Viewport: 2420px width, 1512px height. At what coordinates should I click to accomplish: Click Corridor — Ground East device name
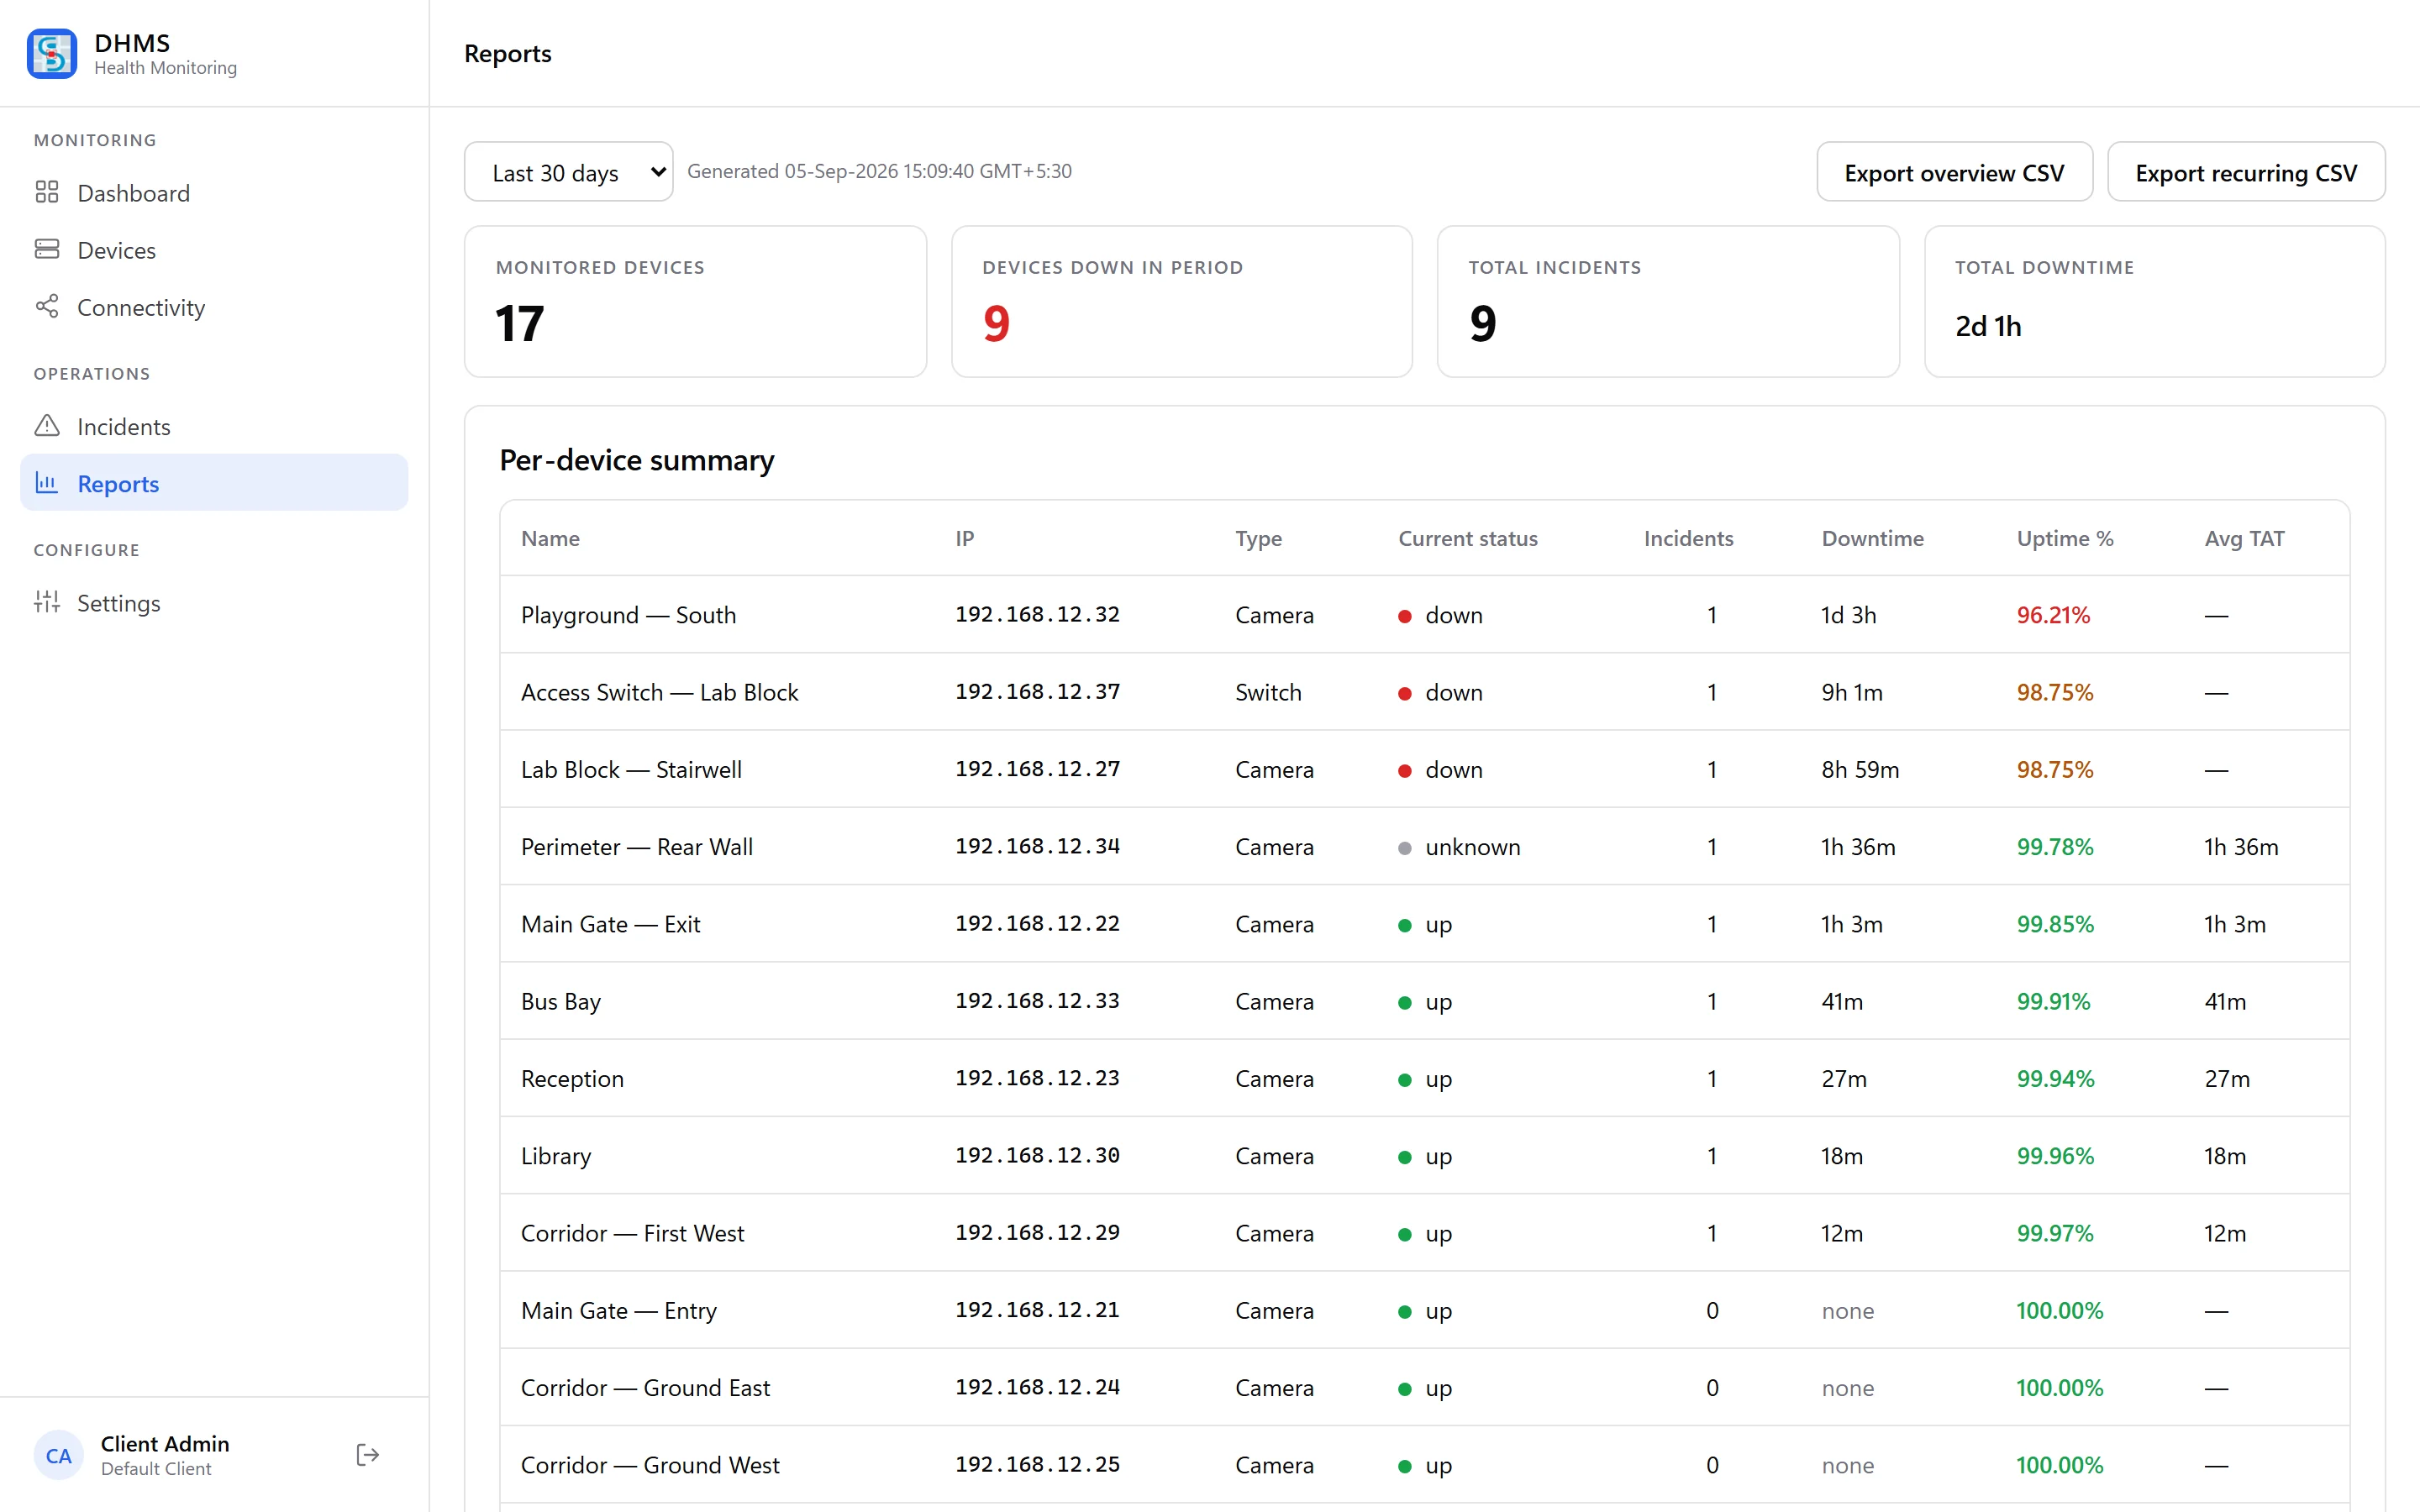point(645,1387)
